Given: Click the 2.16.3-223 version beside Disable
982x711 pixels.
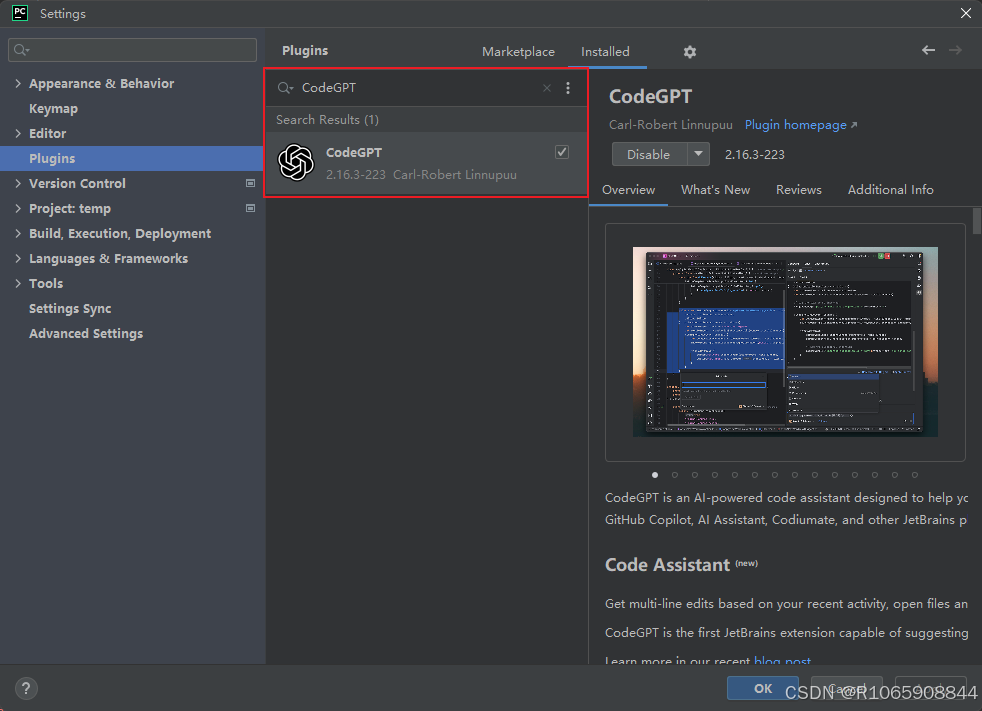Looking at the screenshot, I should point(755,155).
